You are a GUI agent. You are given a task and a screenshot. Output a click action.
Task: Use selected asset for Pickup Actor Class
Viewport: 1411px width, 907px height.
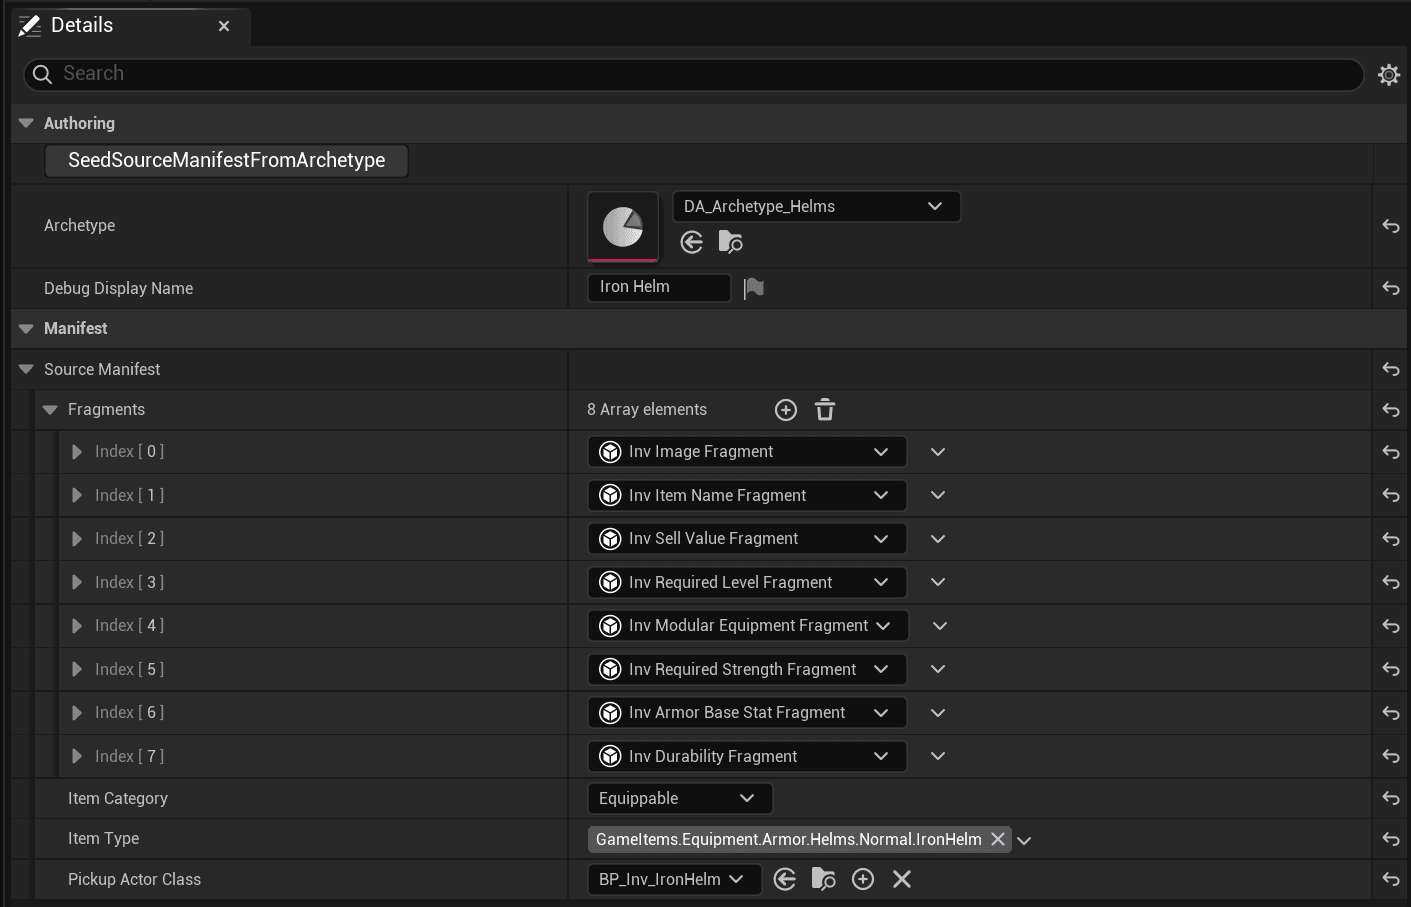click(x=785, y=879)
